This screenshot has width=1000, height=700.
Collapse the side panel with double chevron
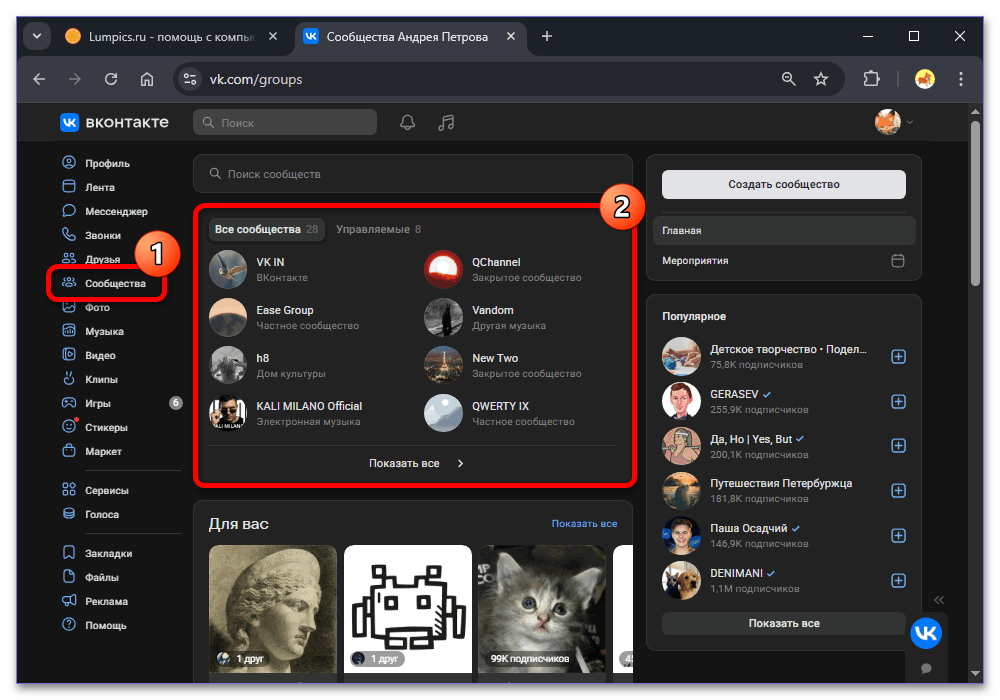pyautogui.click(x=939, y=600)
